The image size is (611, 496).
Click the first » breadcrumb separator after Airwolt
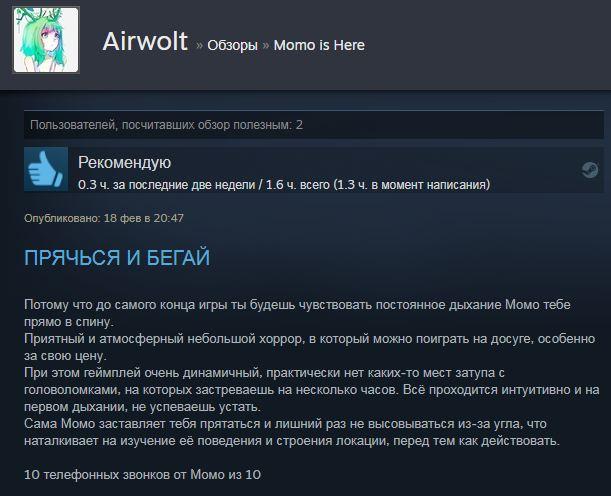coord(200,46)
